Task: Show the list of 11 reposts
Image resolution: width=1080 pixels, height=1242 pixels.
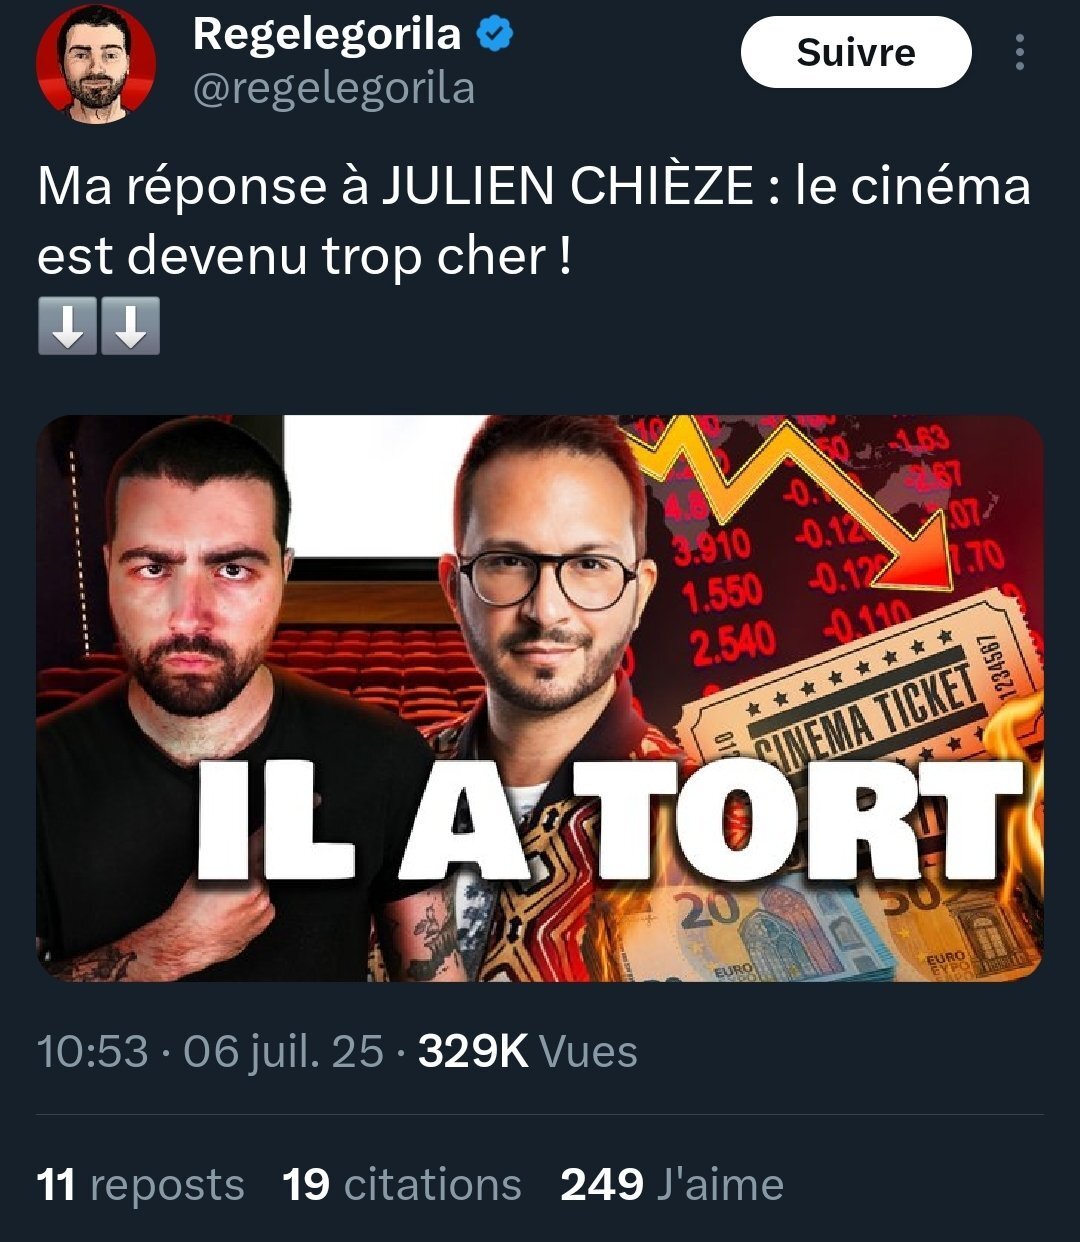Action: [140, 1185]
